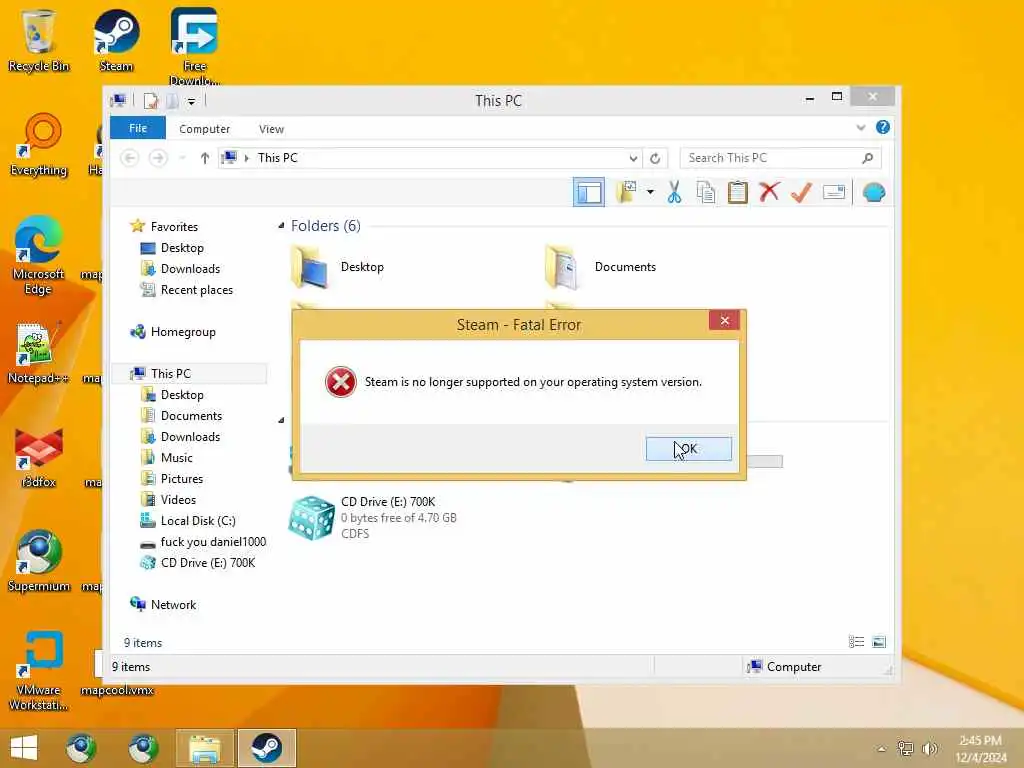This screenshot has height=768, width=1024.
Task: Click the blue shell globe toolbar icon
Action: tap(874, 193)
